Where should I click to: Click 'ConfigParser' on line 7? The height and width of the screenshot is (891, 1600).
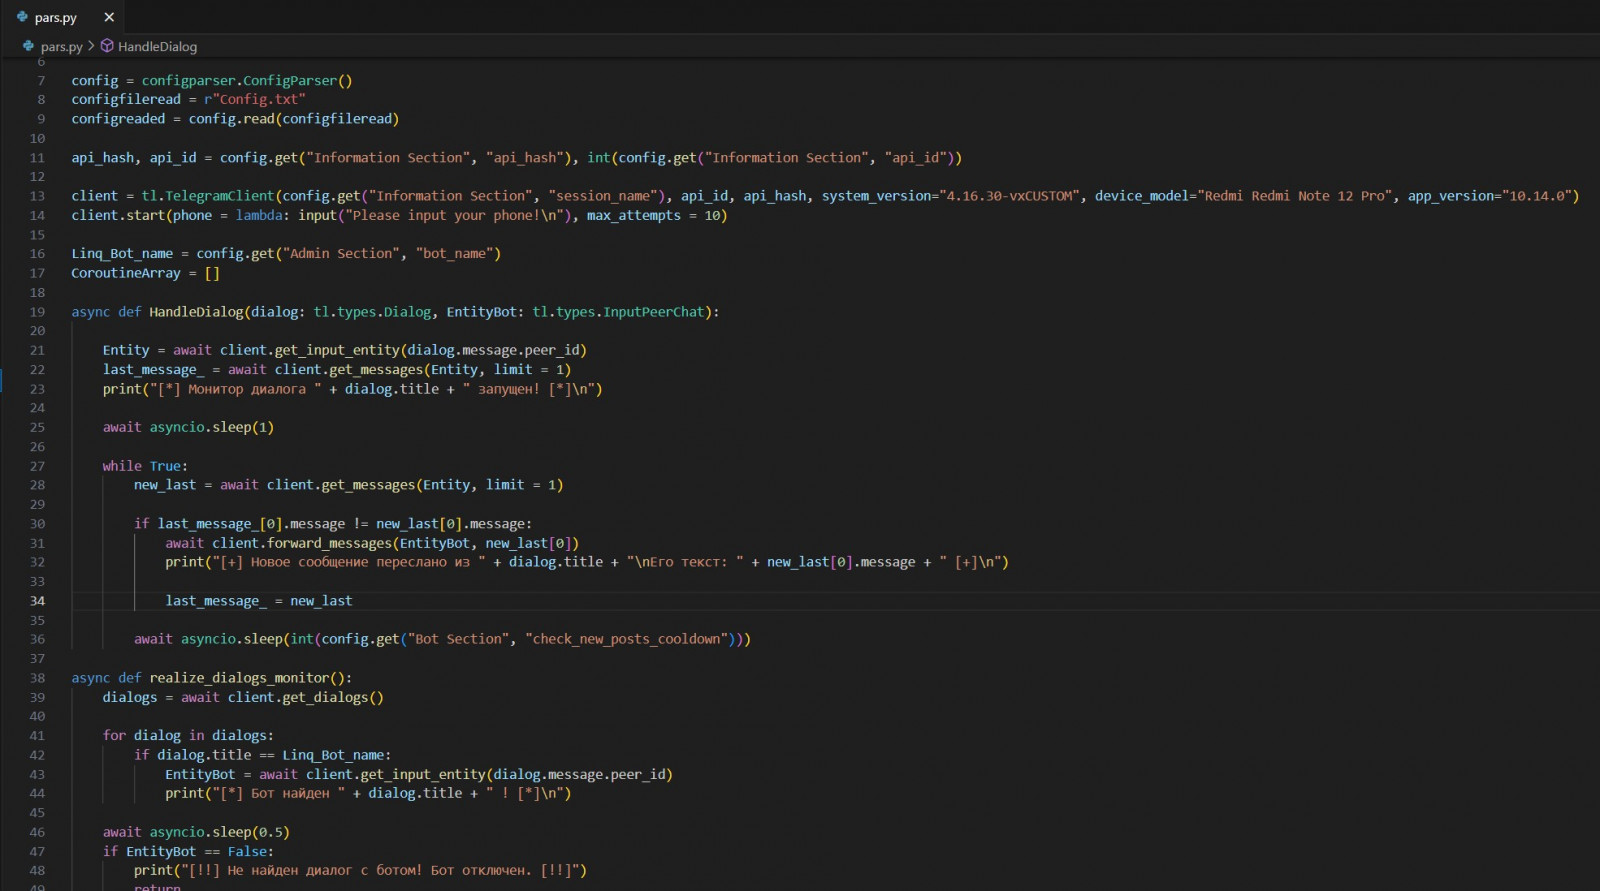click(x=290, y=80)
